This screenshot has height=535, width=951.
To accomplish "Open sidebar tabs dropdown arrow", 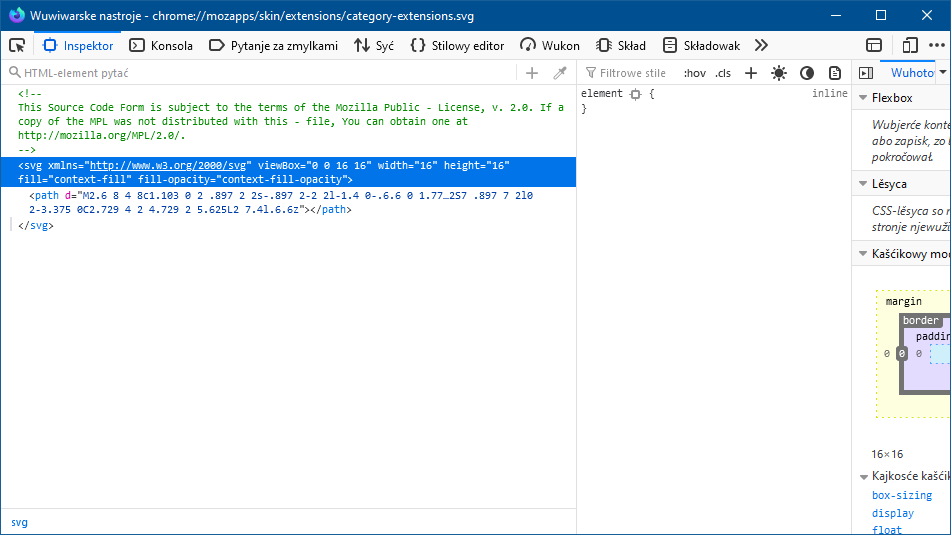I will (x=943, y=73).
